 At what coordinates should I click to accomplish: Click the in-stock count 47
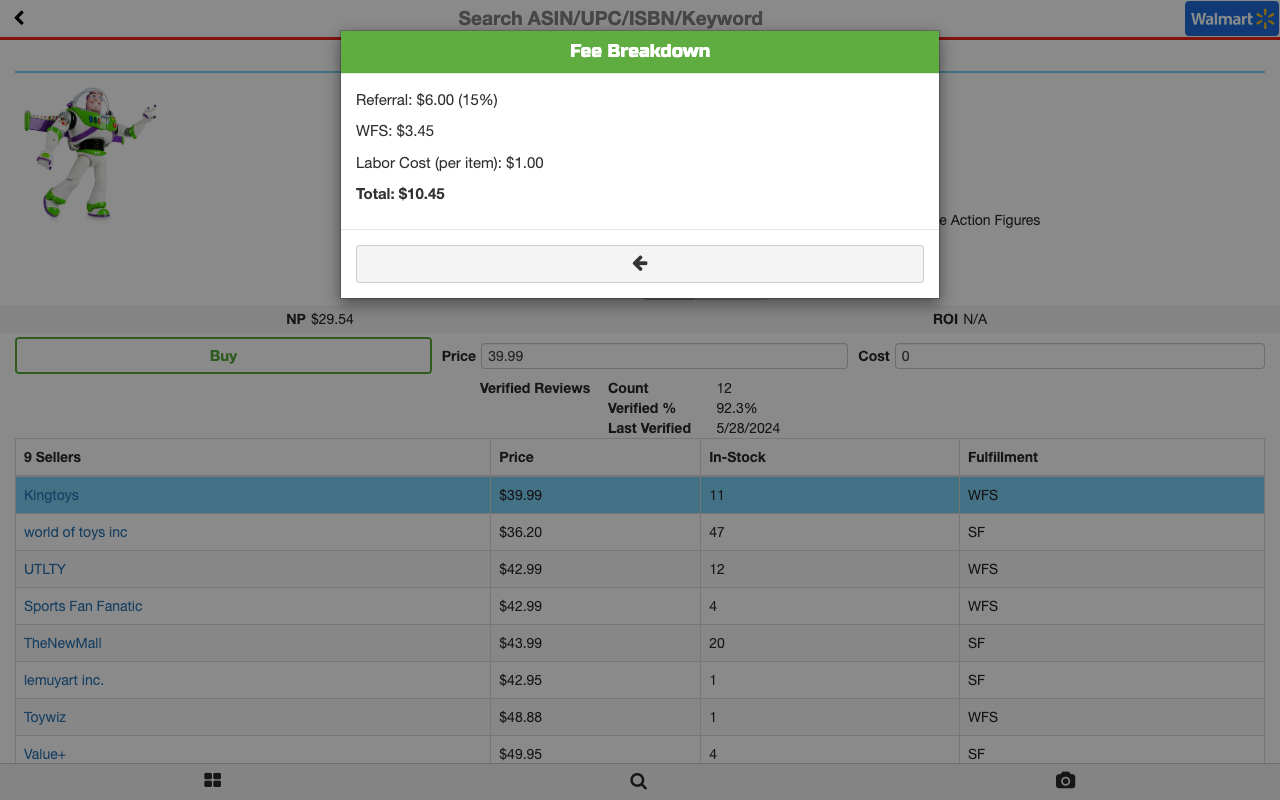(x=717, y=532)
